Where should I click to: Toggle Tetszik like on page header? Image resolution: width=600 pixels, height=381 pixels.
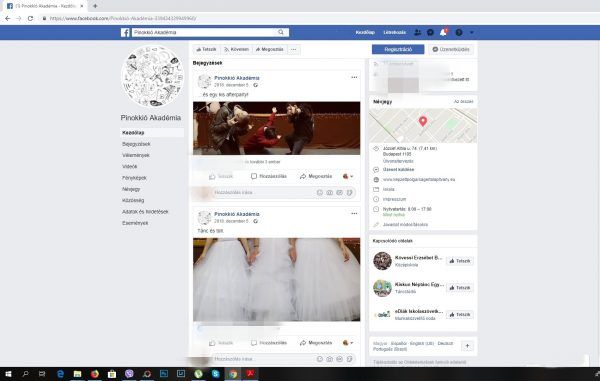[206, 49]
